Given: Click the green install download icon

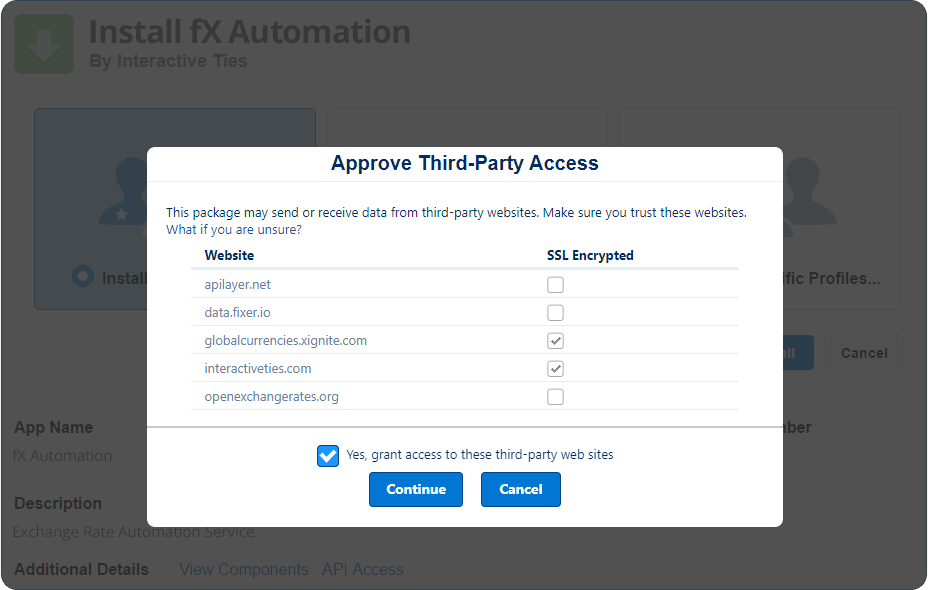Looking at the screenshot, I should (44, 44).
